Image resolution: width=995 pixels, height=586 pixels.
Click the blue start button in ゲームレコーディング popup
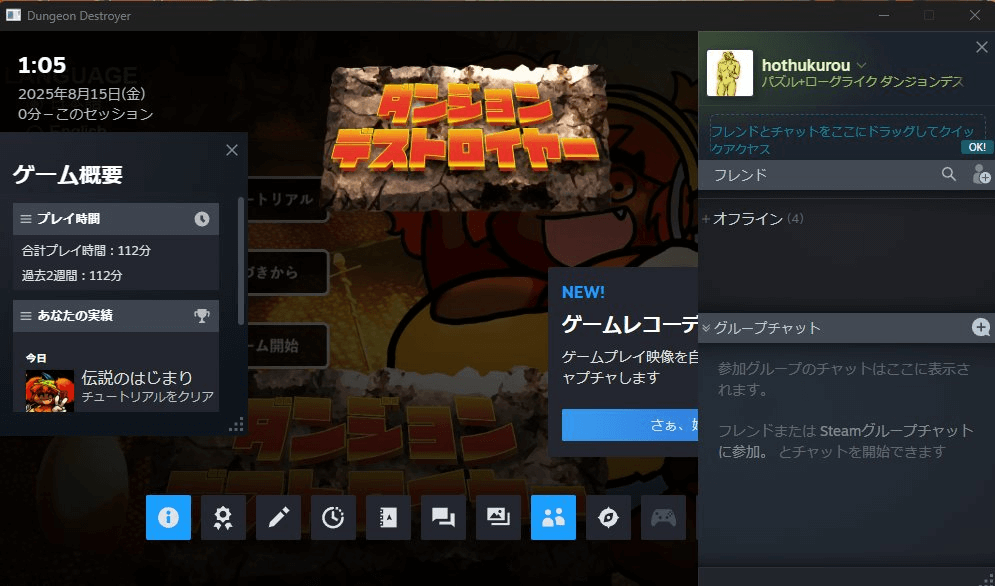click(x=629, y=425)
